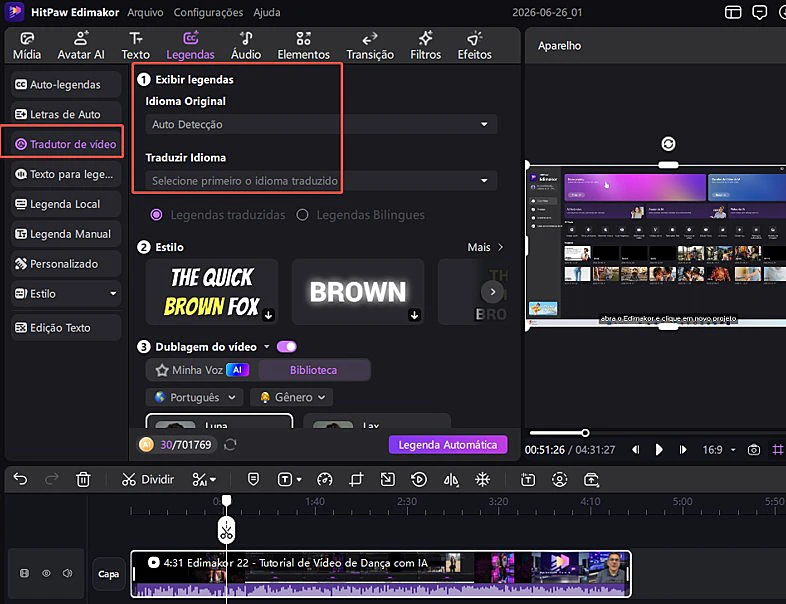786x604 pixels.
Task: Switch to the Elementos tab
Action: 303,46
